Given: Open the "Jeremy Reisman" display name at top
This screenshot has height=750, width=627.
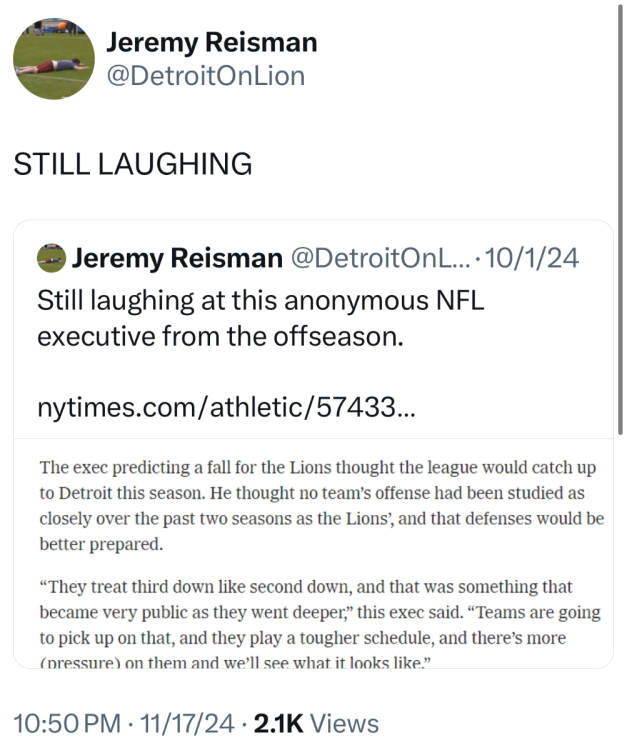Looking at the screenshot, I should point(211,42).
